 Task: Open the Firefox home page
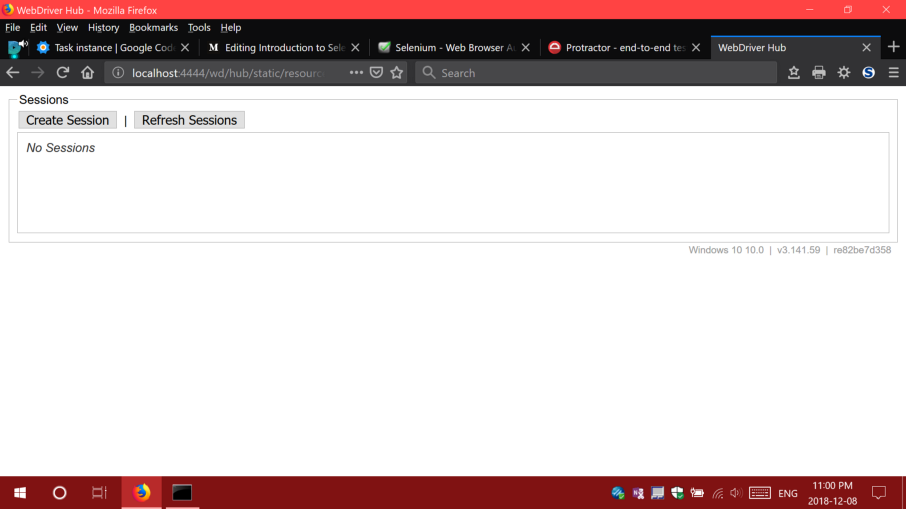pos(87,73)
